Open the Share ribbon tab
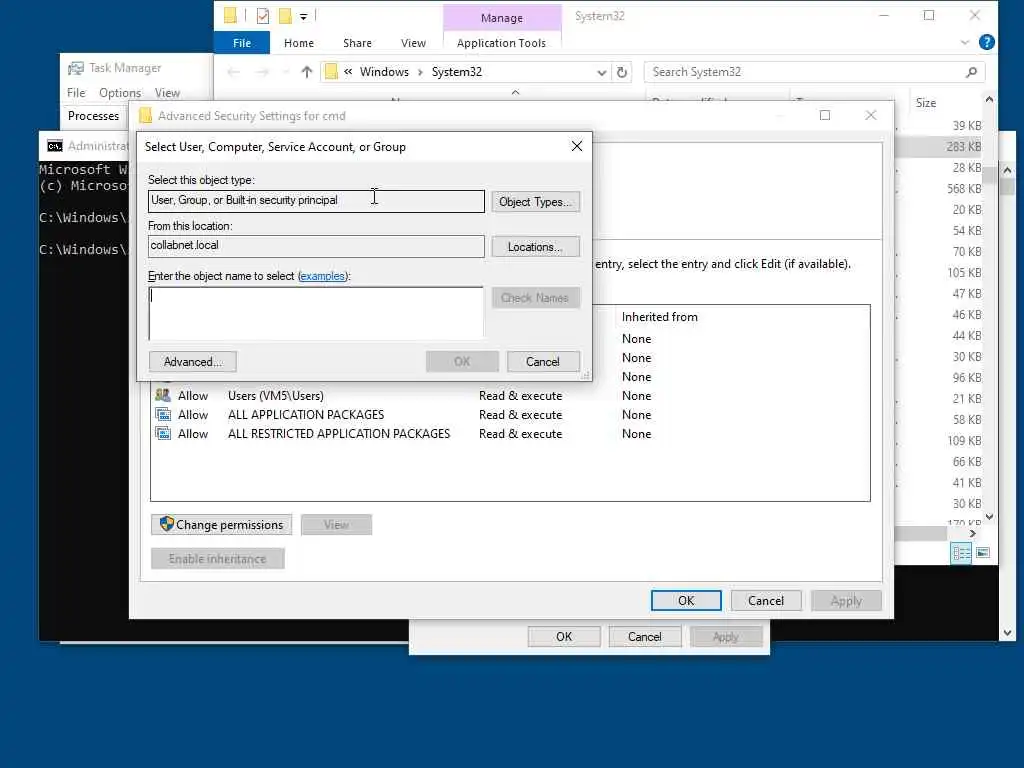The width and height of the screenshot is (1024, 768). [x=357, y=43]
